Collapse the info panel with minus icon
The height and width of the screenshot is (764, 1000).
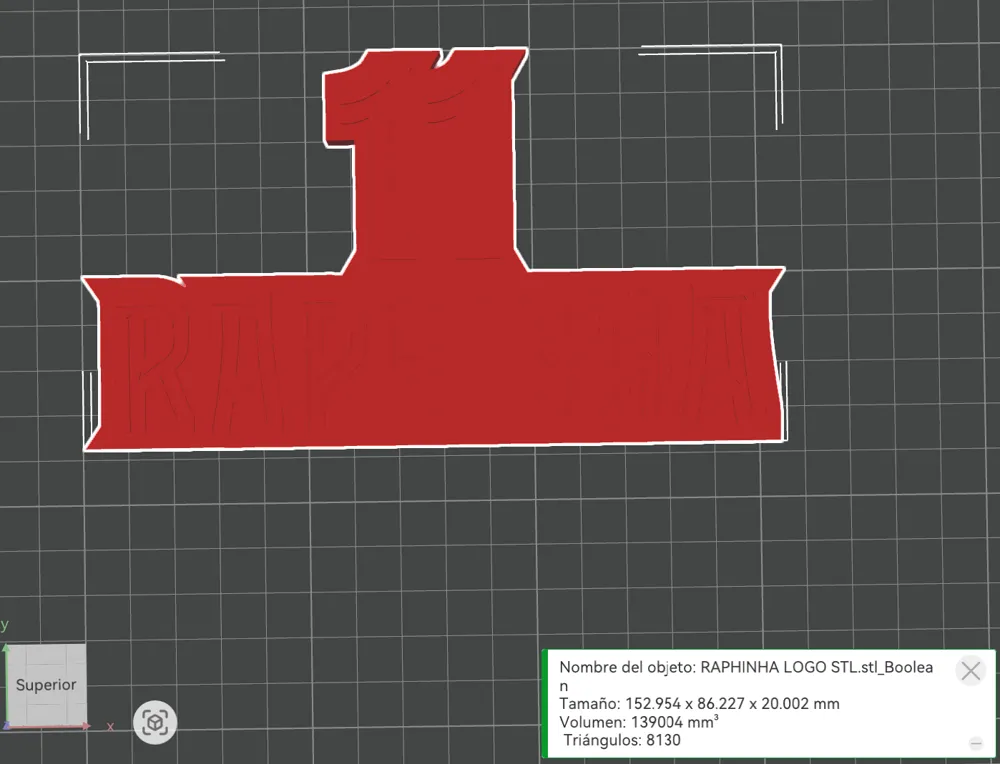click(976, 743)
